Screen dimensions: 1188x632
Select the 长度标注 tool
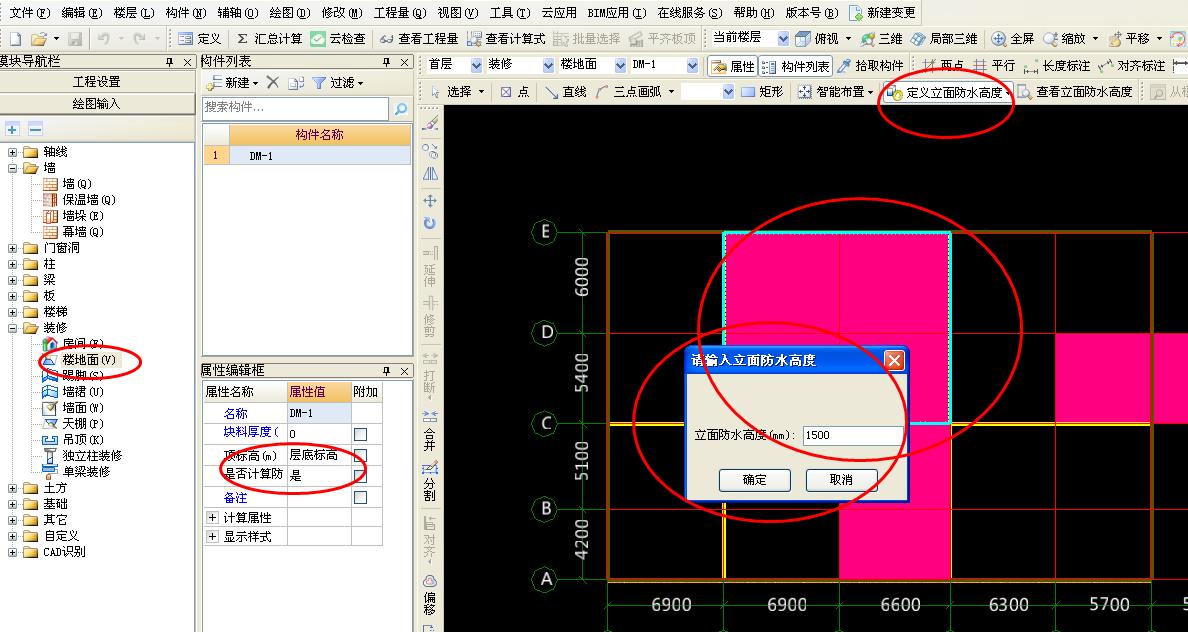(1056, 67)
